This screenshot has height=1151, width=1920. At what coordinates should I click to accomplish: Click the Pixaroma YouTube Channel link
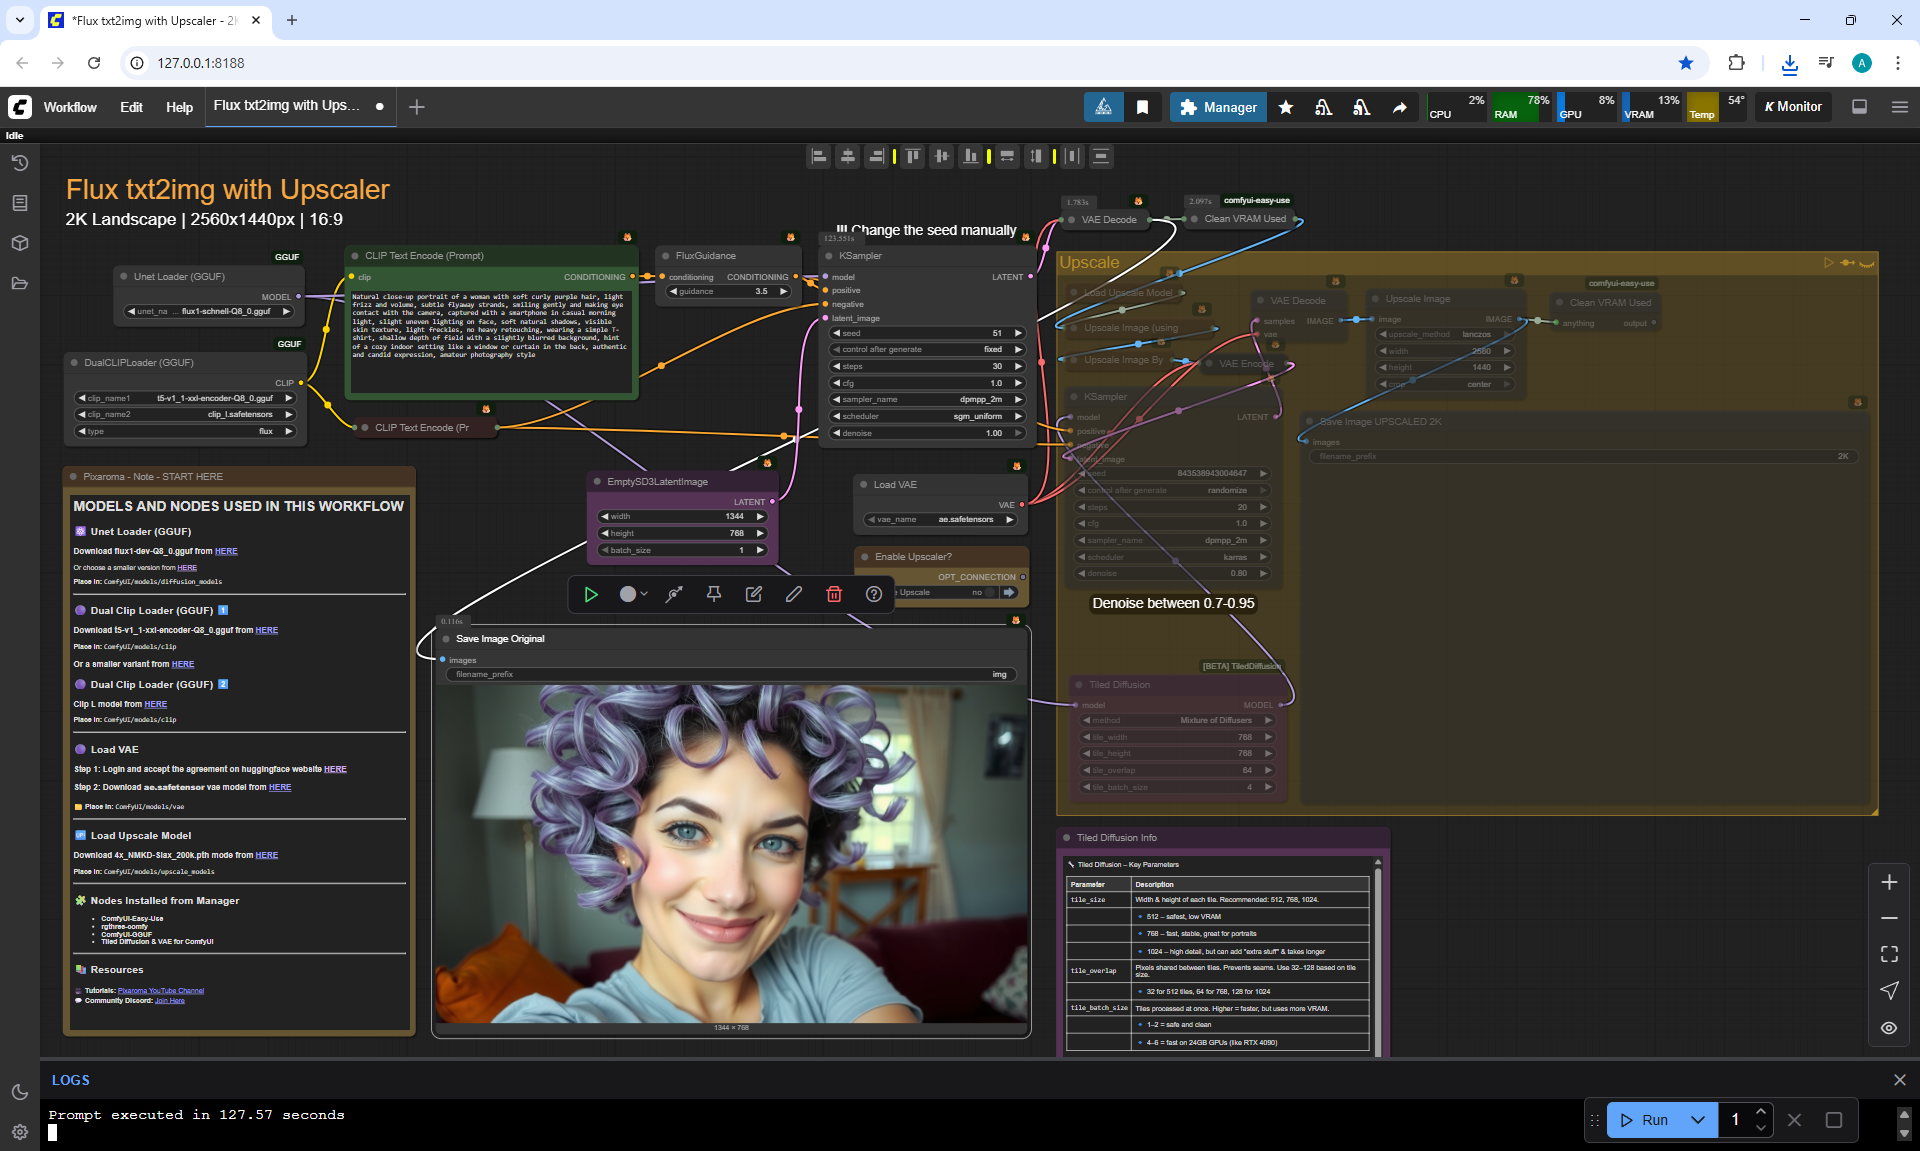pyautogui.click(x=161, y=991)
